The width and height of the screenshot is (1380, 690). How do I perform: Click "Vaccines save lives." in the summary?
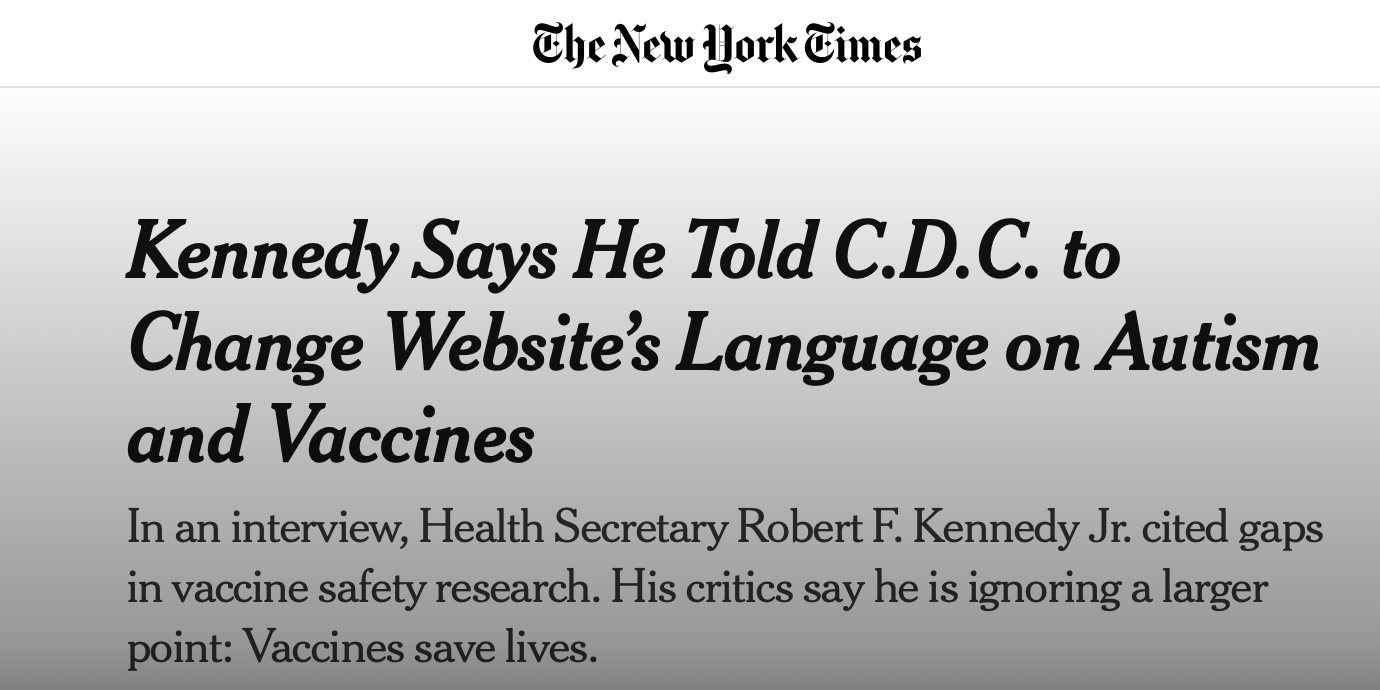click(x=420, y=648)
